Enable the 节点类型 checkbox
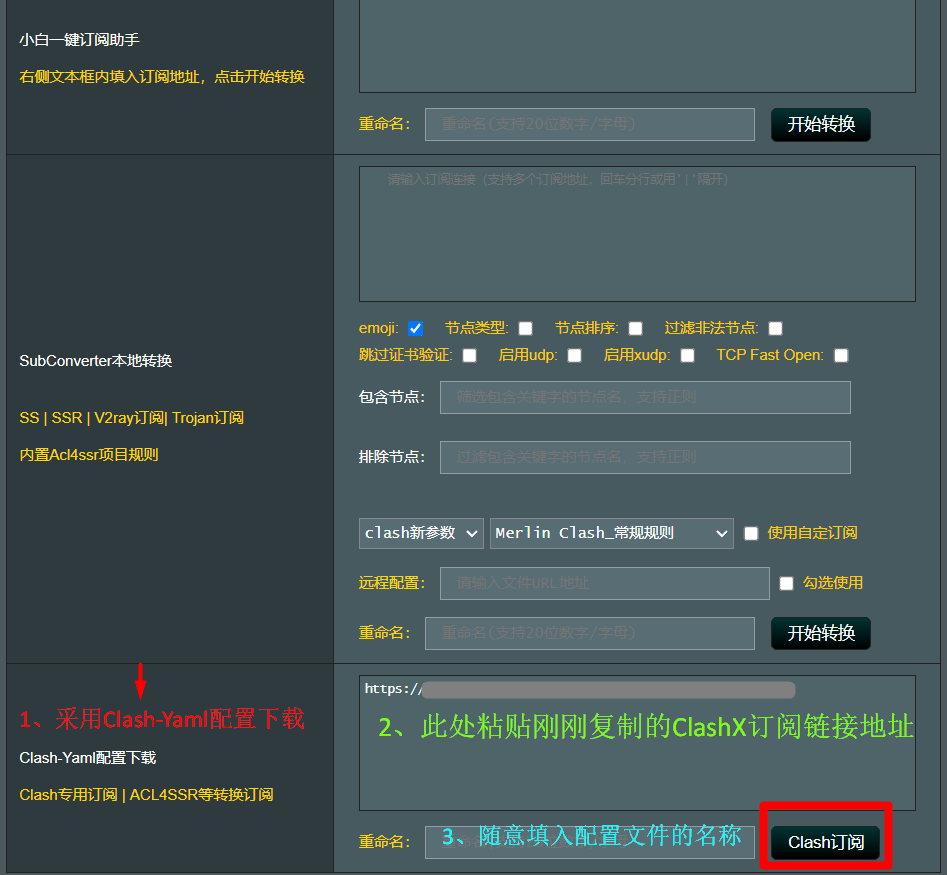This screenshot has height=875, width=947. pyautogui.click(x=525, y=329)
